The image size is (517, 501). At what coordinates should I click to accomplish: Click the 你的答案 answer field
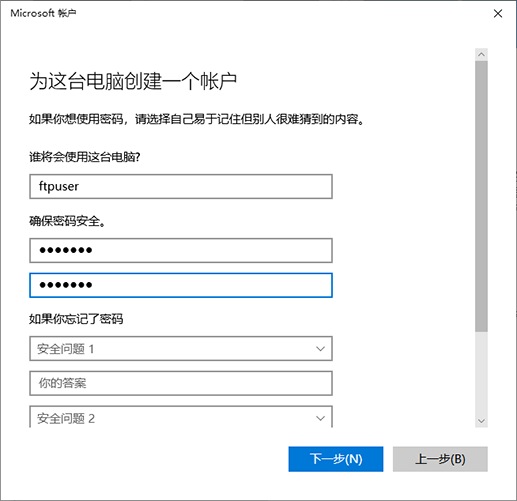tap(181, 383)
